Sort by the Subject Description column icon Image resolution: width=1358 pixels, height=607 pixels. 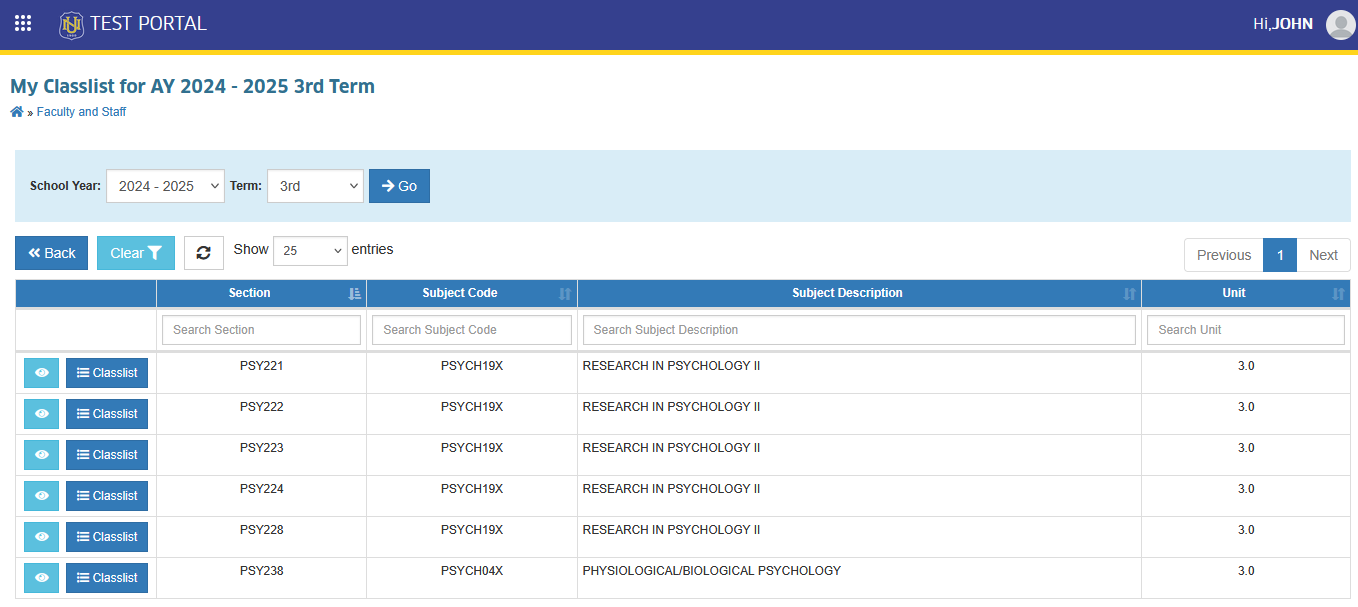[1129, 294]
